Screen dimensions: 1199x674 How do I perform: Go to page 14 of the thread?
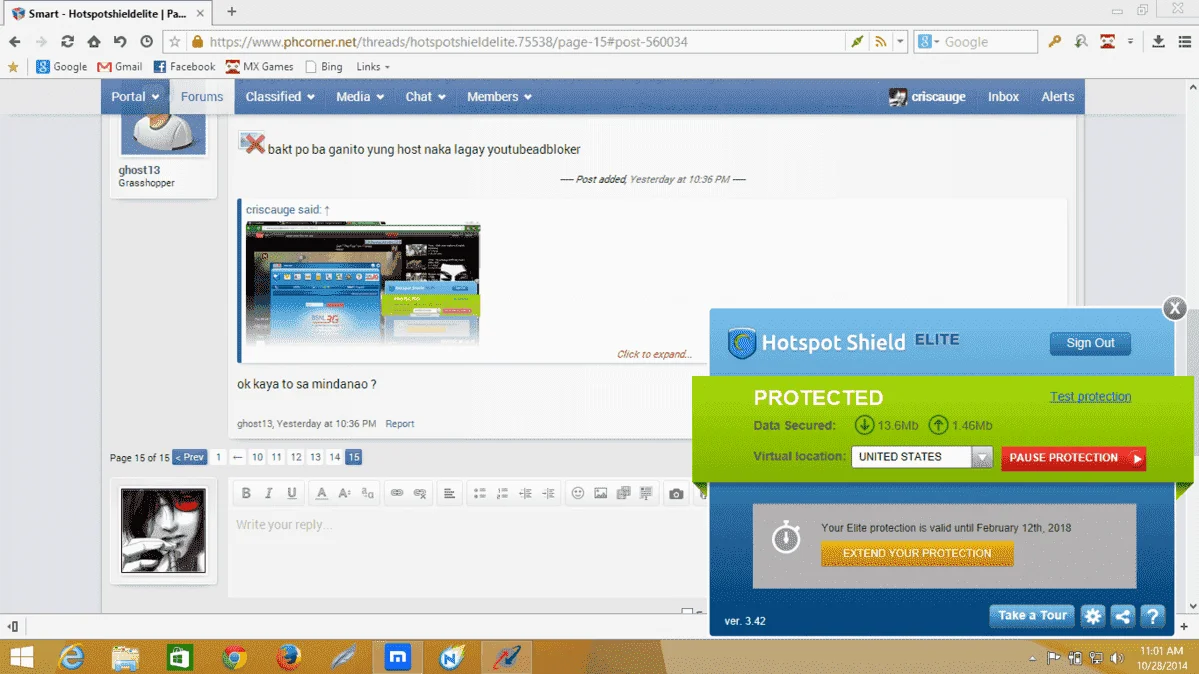pos(334,457)
